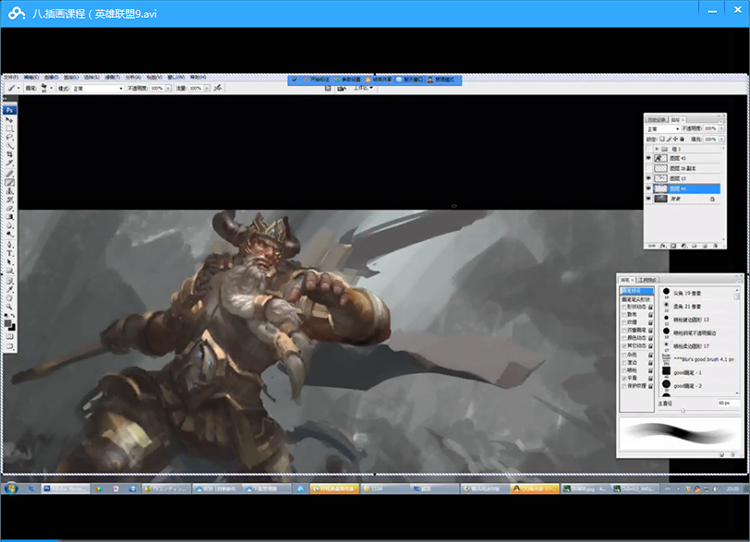Select Blur's good brush preset
Viewport: 750px width, 542px height.
(x=697, y=359)
